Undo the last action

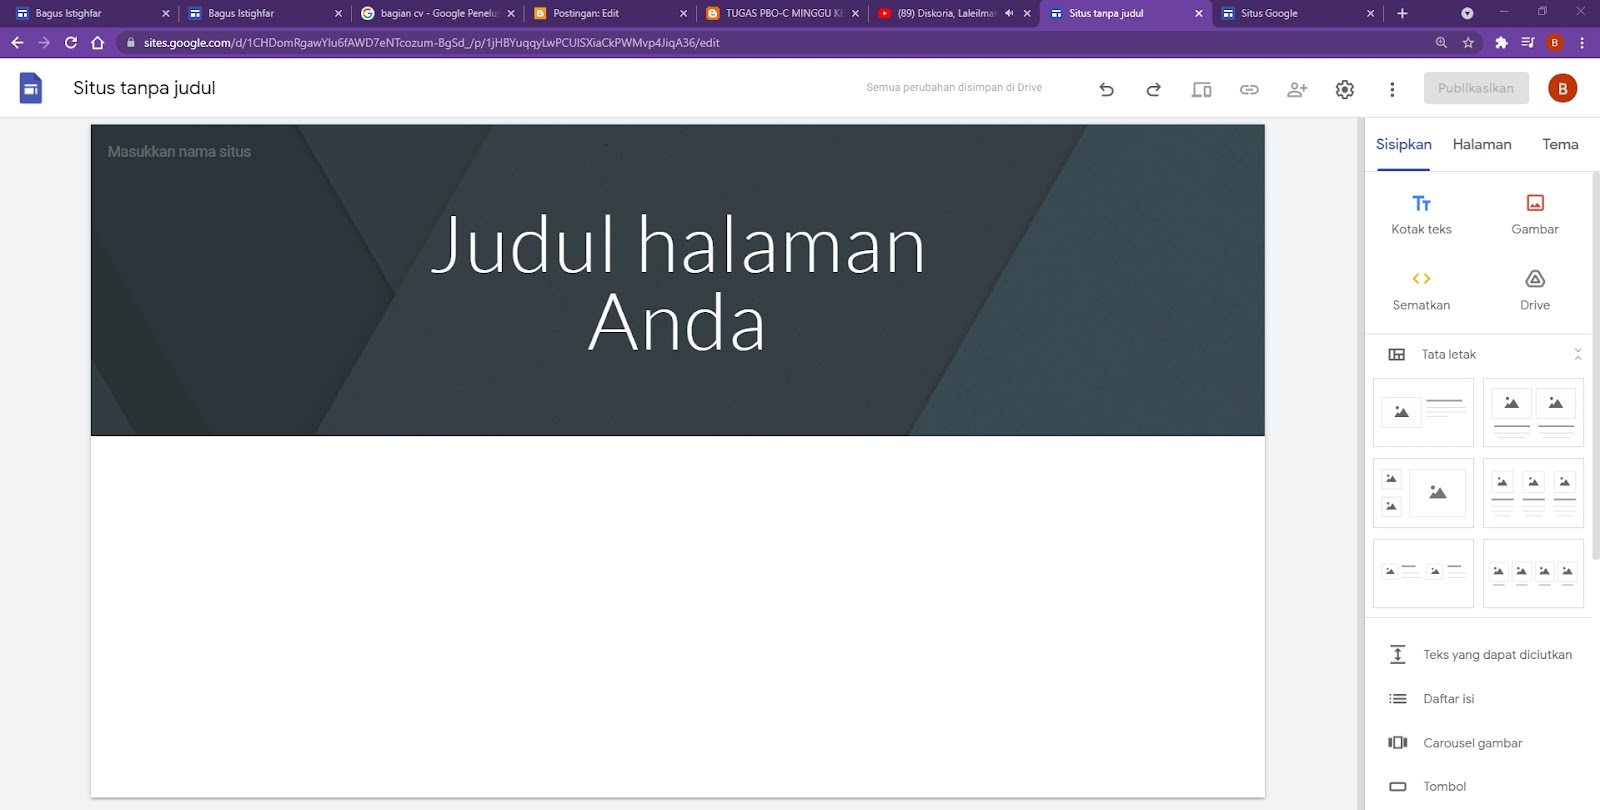(x=1106, y=89)
